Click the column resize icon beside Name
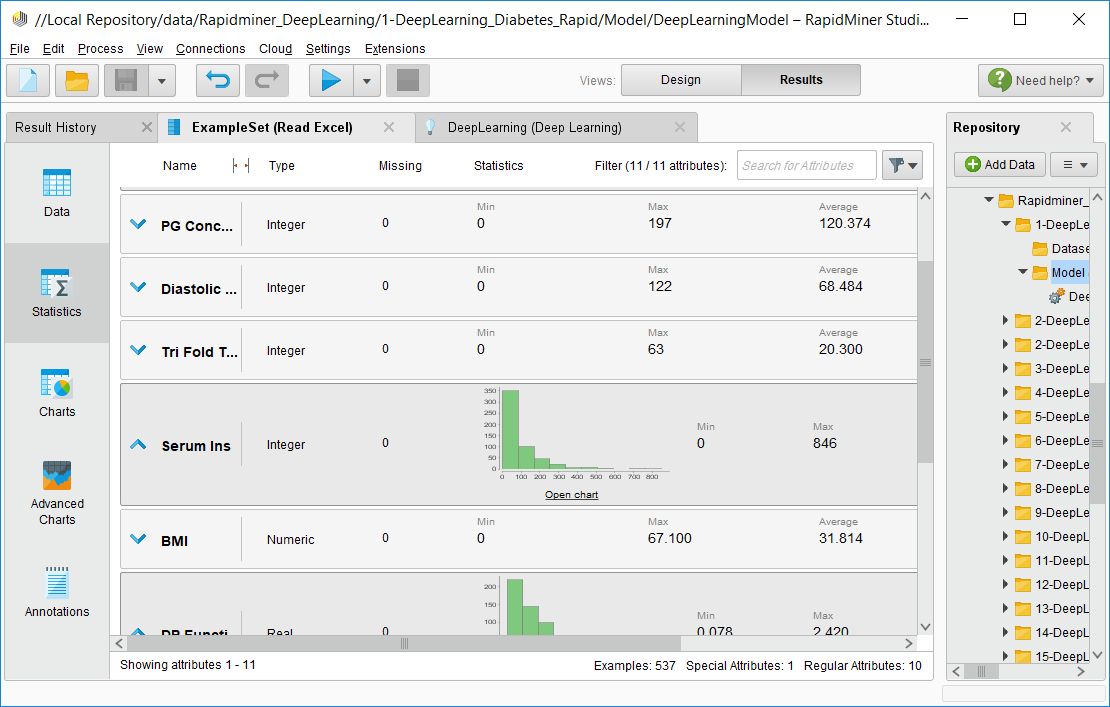This screenshot has height=707, width=1110. tap(241, 166)
